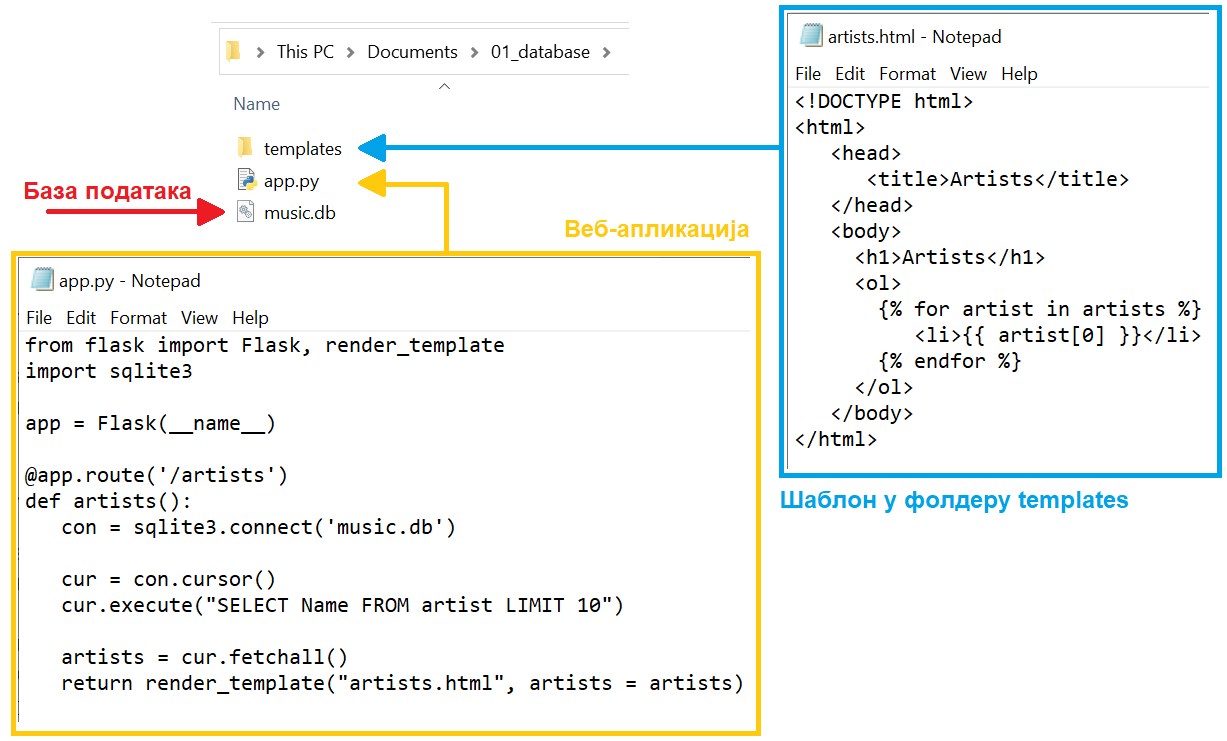Click This PC in the address breadcrumb
Viewport: 1227px width, 741px height.
click(305, 52)
